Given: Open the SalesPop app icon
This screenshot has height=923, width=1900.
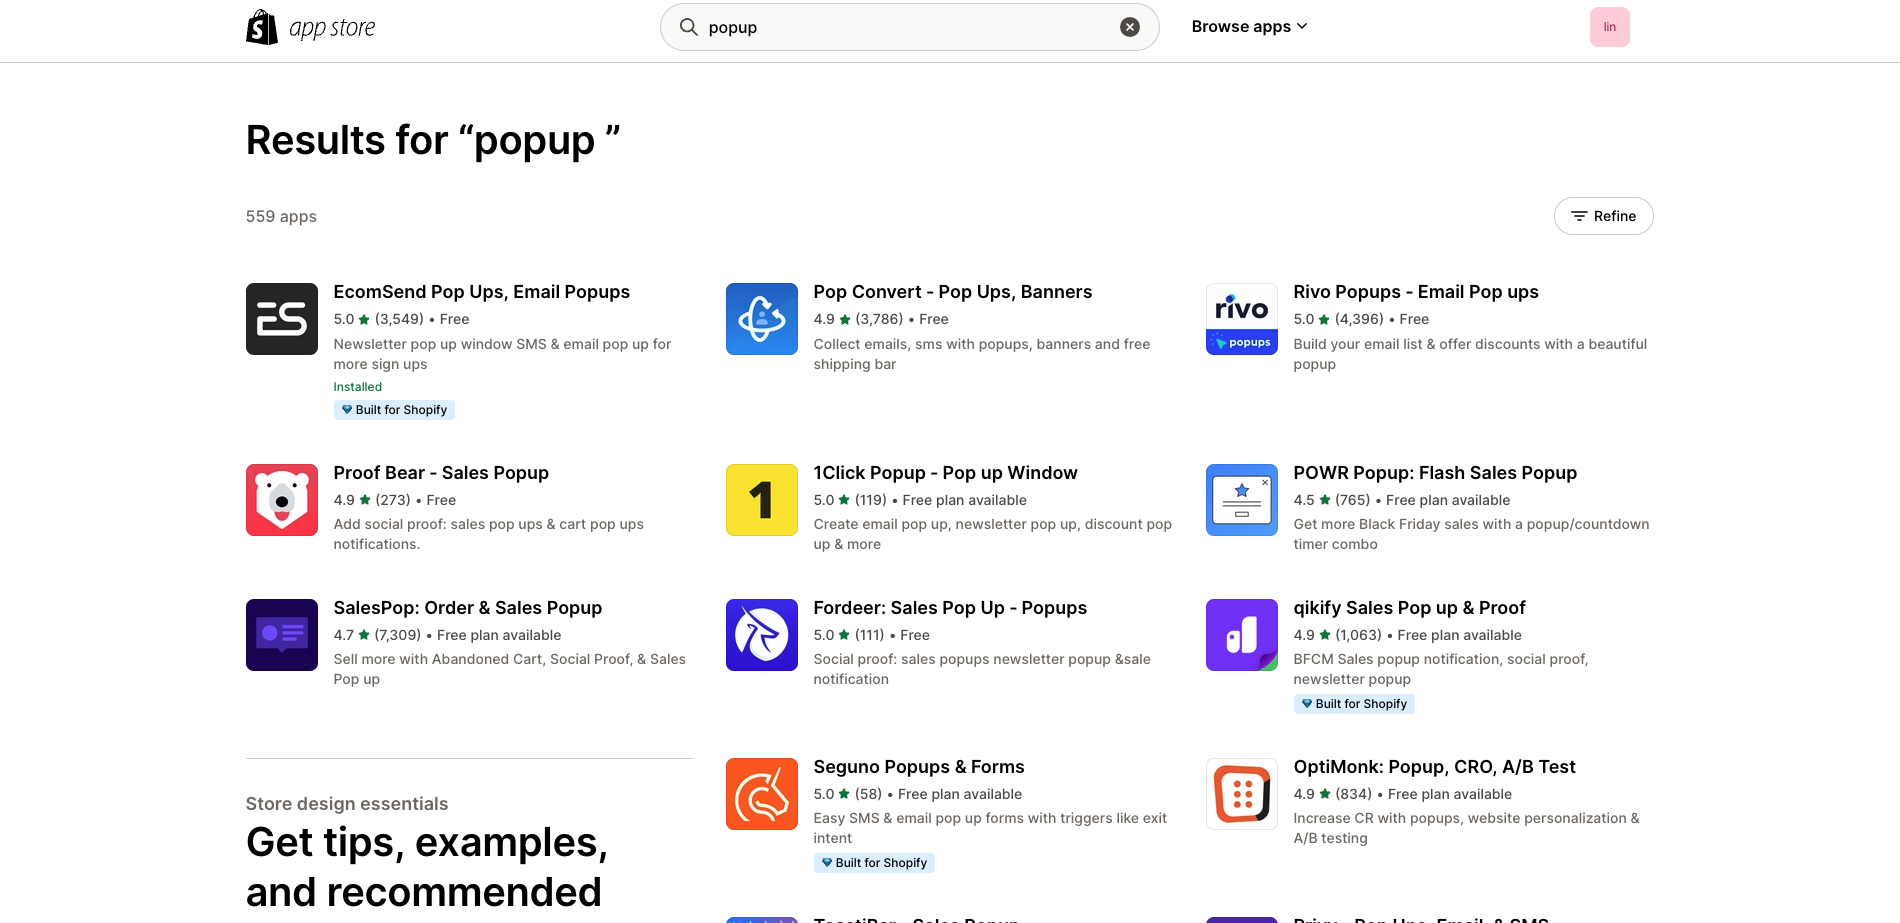Looking at the screenshot, I should click(x=282, y=635).
